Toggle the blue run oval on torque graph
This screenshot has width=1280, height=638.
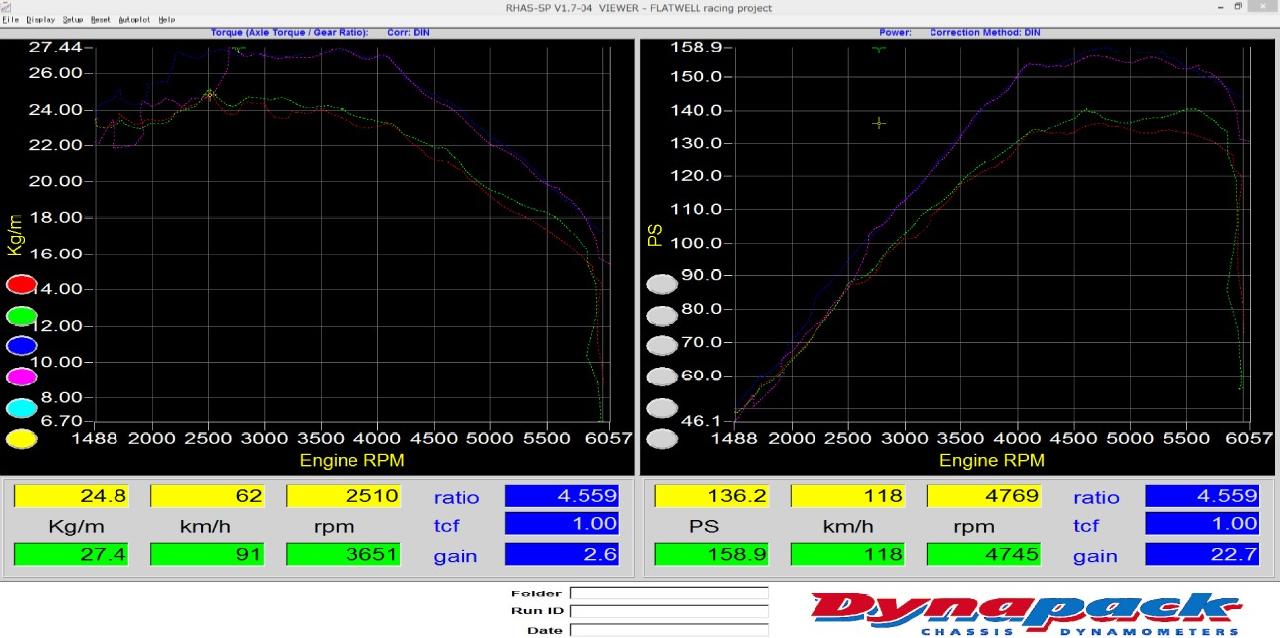pyautogui.click(x=22, y=346)
